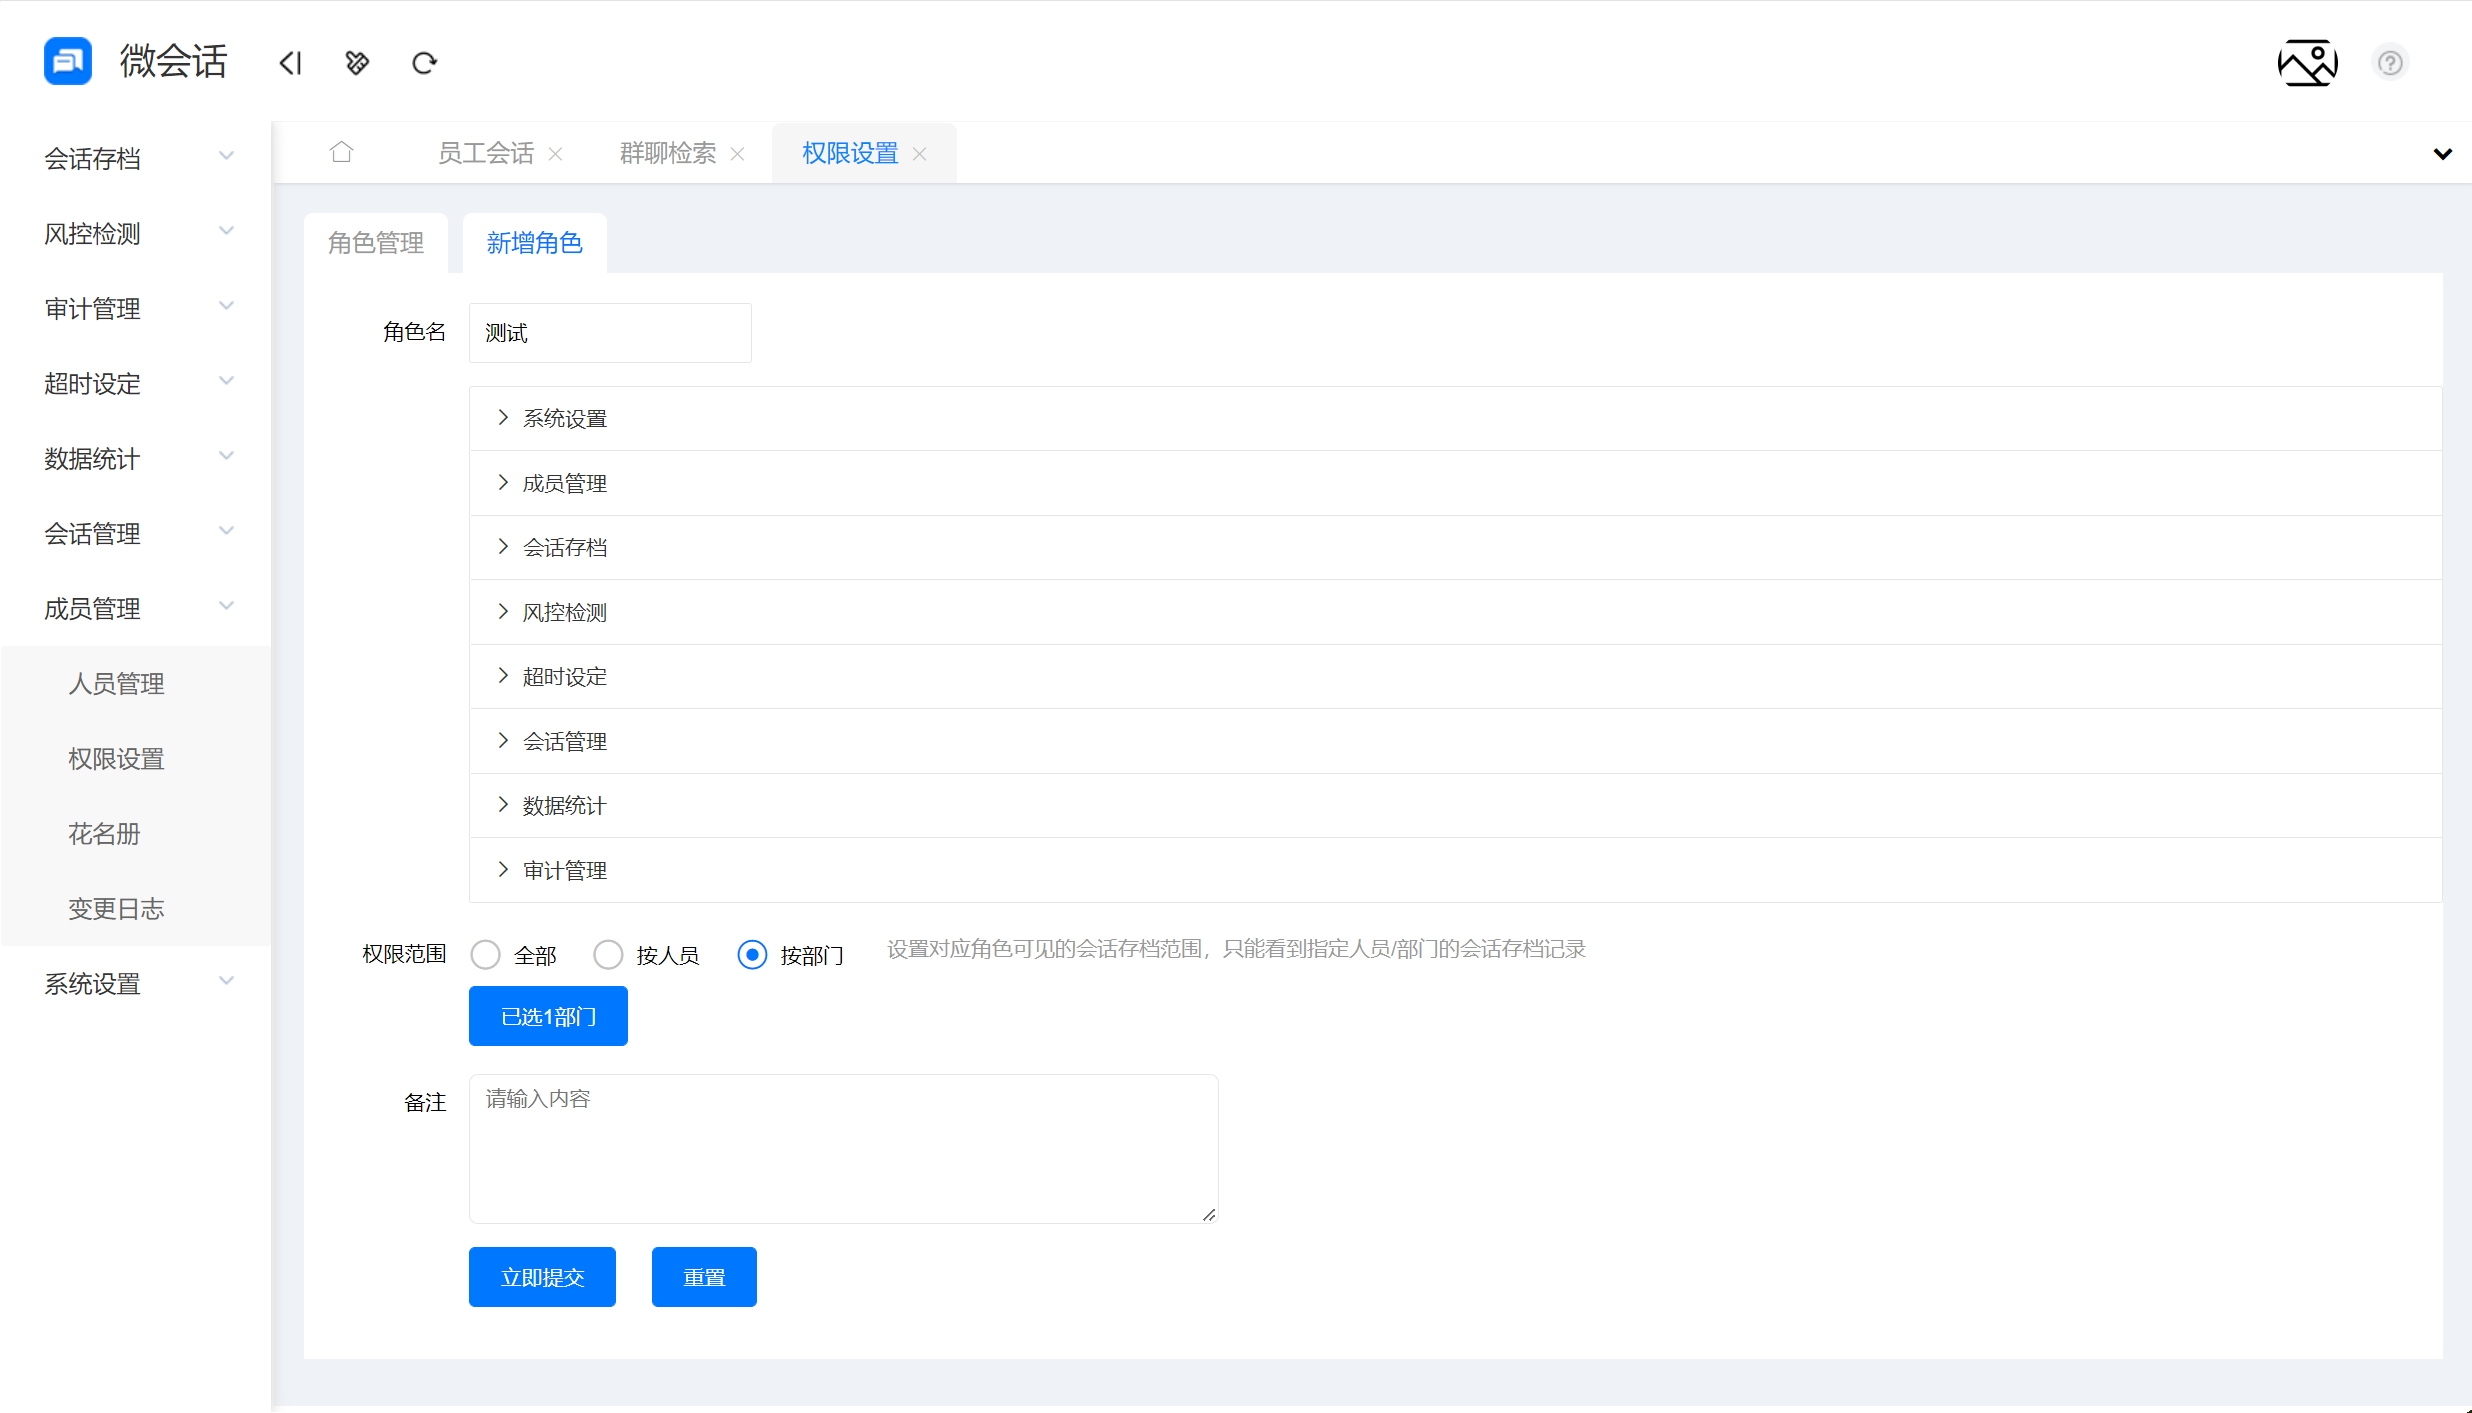Image resolution: width=2472 pixels, height=1413 pixels.
Task: Open the 已选1部门 department selector
Action: (x=548, y=1016)
